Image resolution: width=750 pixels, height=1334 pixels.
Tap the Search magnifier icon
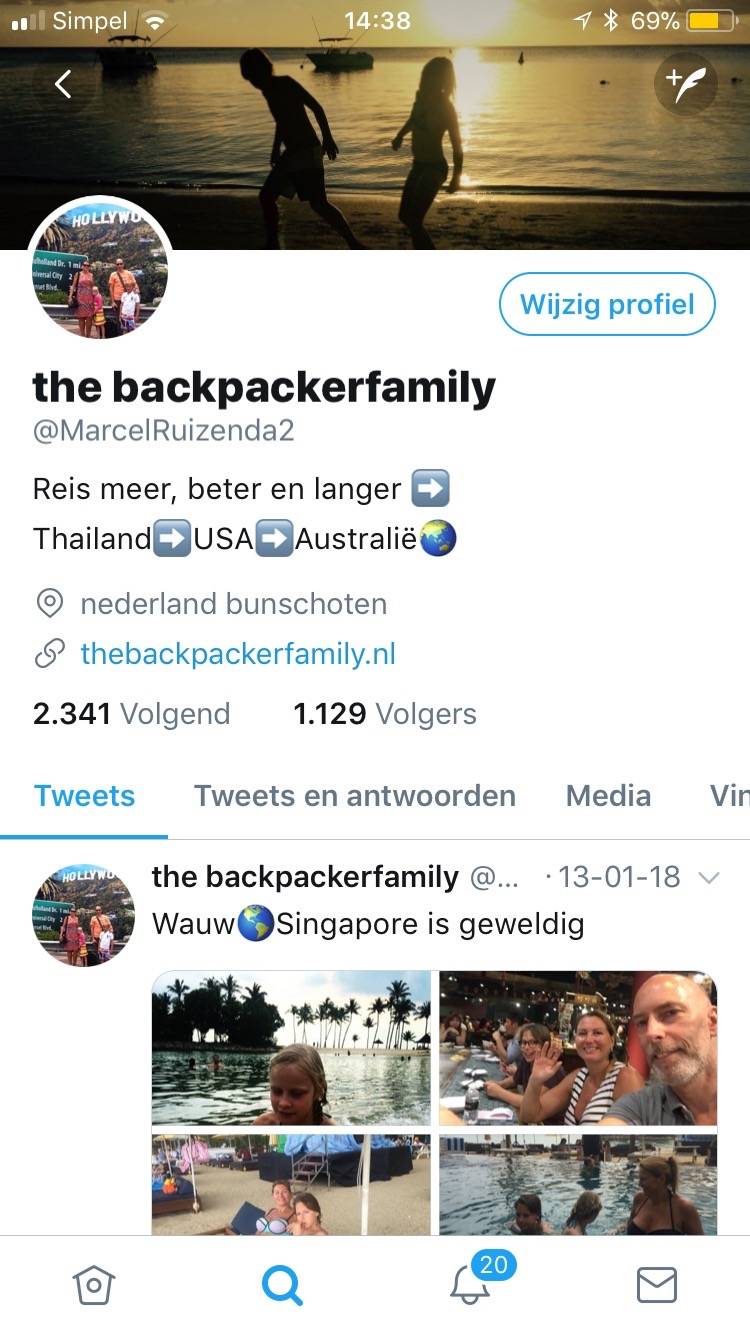tap(282, 1285)
